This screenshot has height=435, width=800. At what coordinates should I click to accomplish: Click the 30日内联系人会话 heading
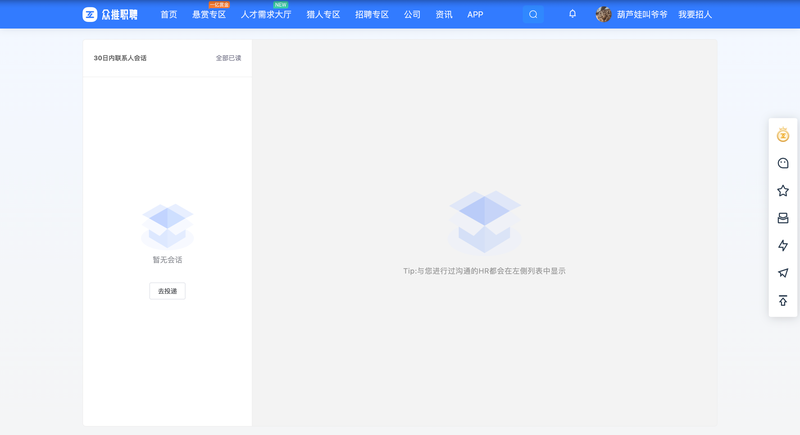click(x=120, y=58)
